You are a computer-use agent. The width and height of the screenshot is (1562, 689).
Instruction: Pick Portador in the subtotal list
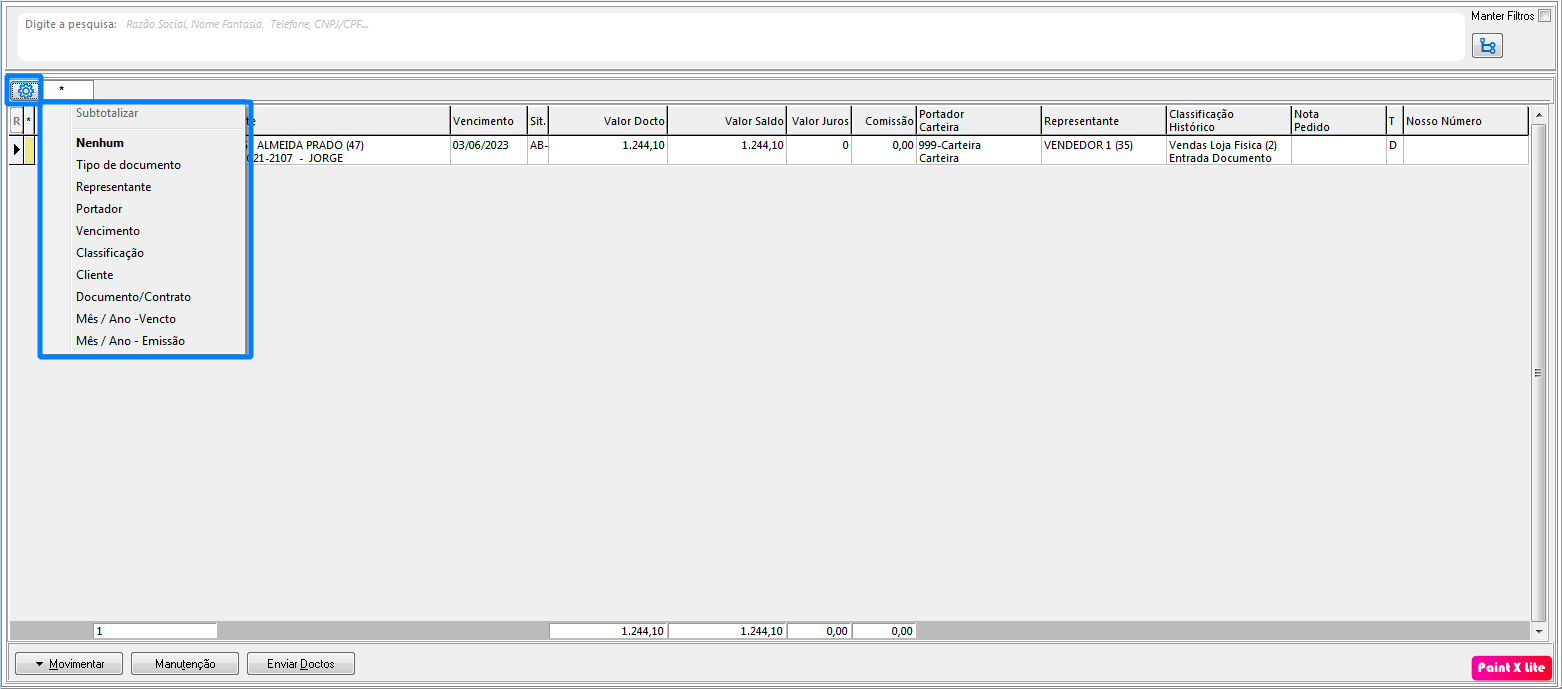(99, 209)
